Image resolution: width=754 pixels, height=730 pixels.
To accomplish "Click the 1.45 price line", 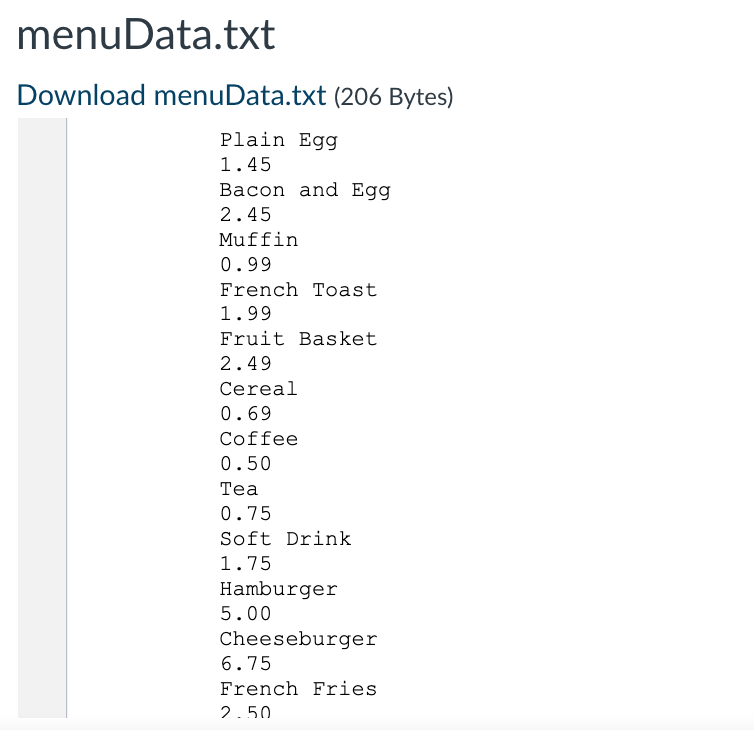I will point(246,164).
